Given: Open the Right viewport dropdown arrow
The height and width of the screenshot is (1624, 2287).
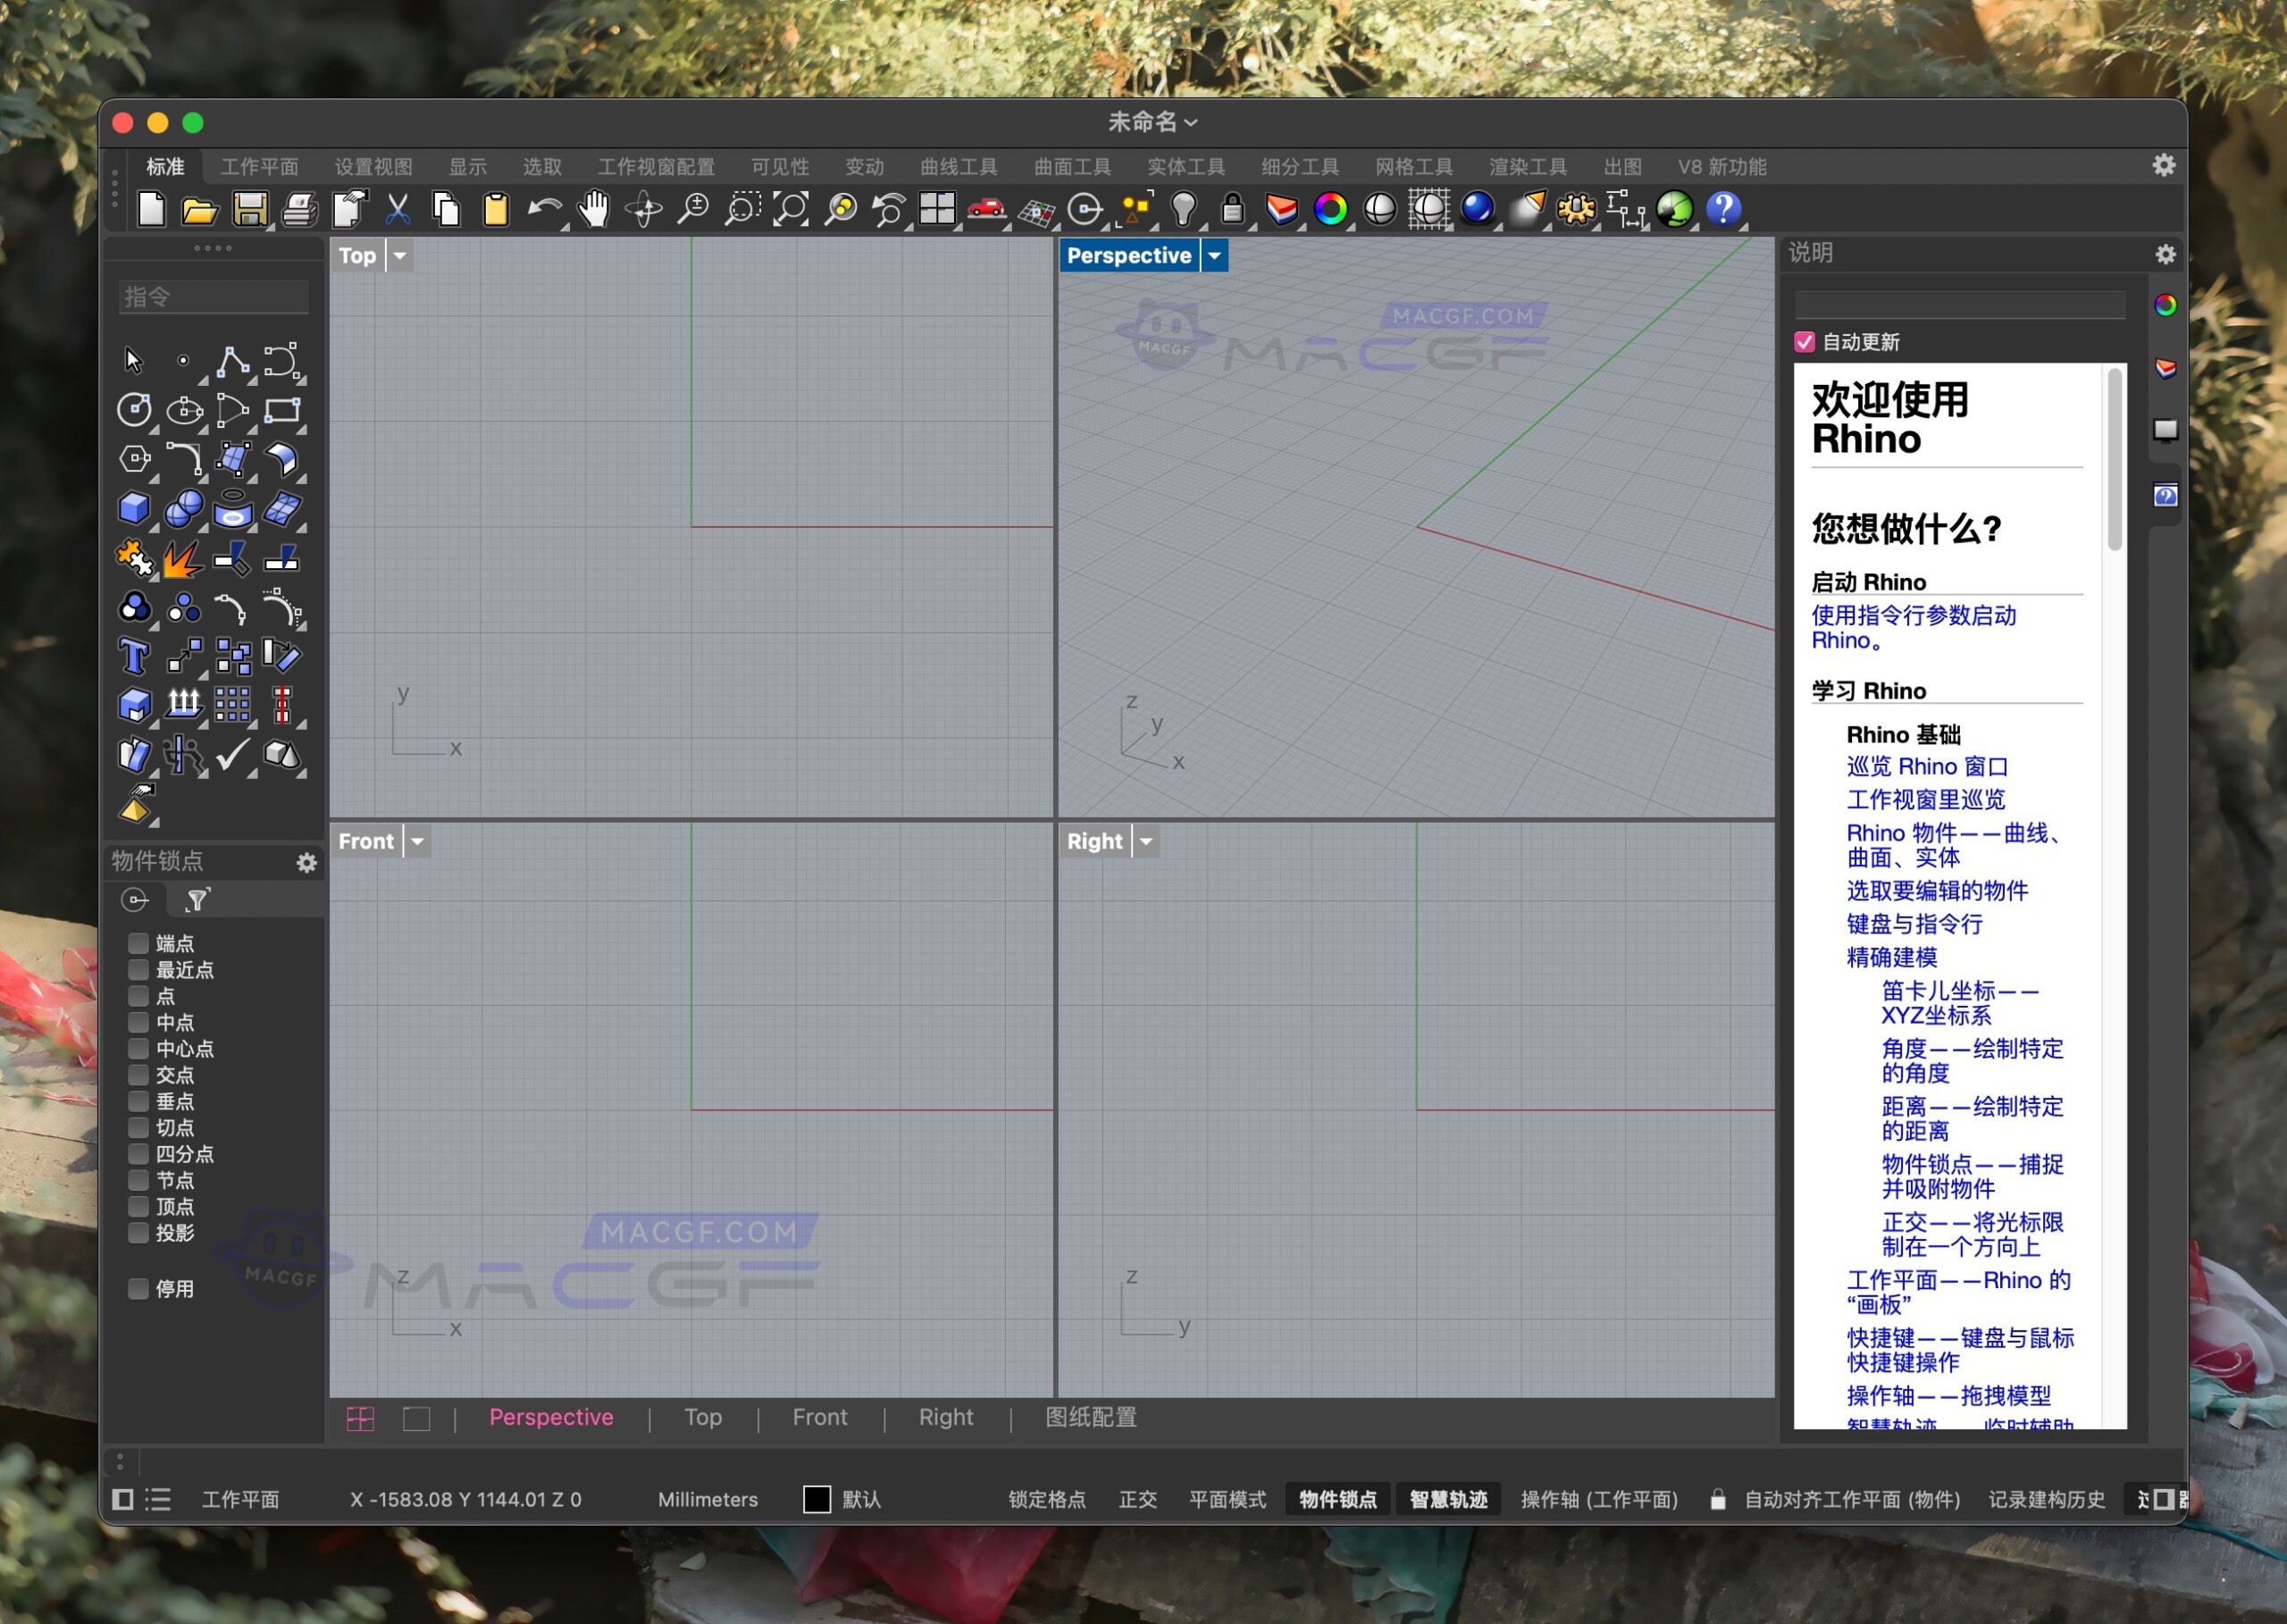Looking at the screenshot, I should (x=1146, y=841).
